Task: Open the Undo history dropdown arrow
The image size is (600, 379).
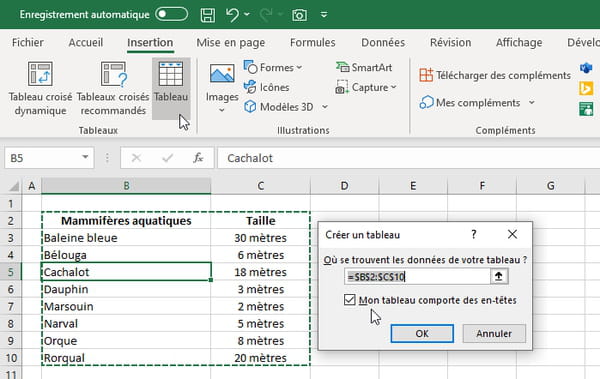Action: coord(247,14)
